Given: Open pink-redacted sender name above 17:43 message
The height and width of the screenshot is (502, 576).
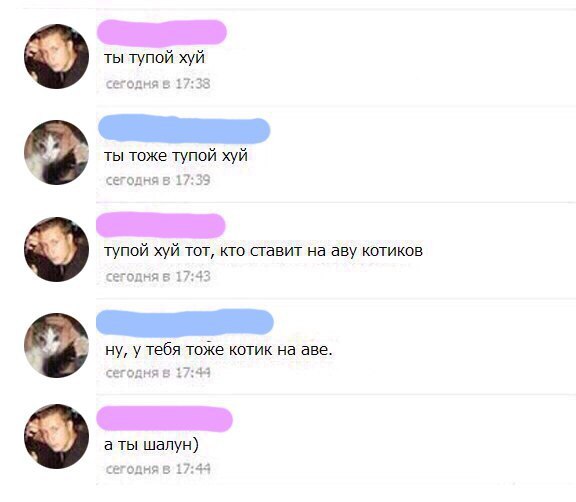Looking at the screenshot, I should pos(161,225).
